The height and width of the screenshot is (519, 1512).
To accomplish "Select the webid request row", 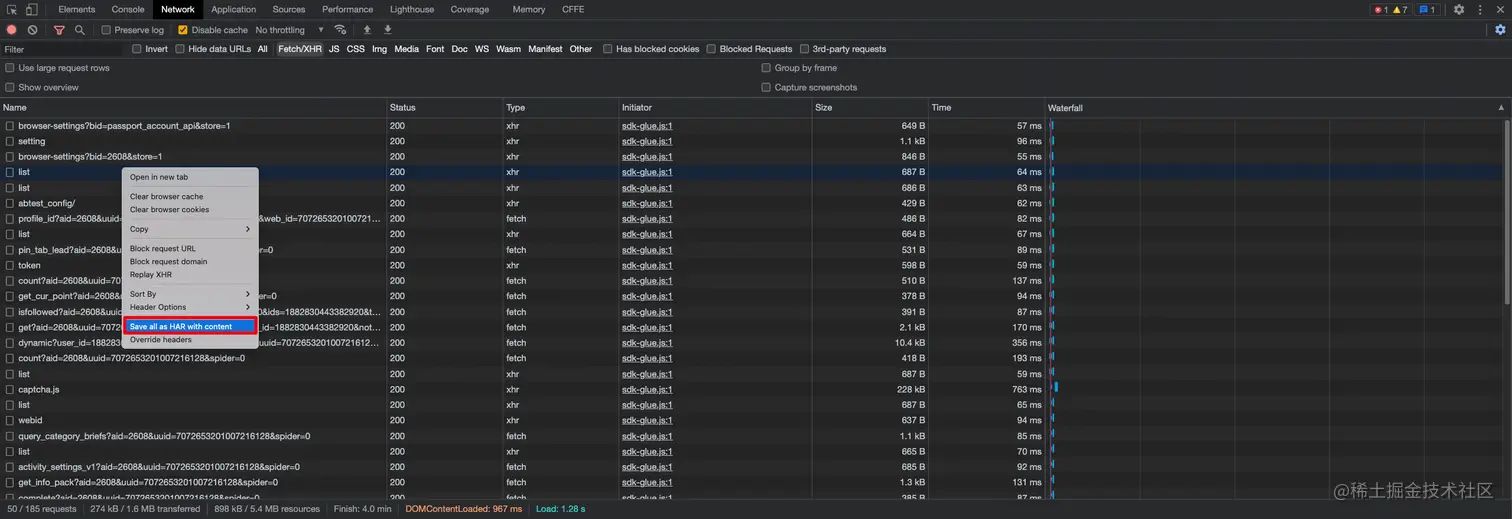I will (x=750, y=420).
